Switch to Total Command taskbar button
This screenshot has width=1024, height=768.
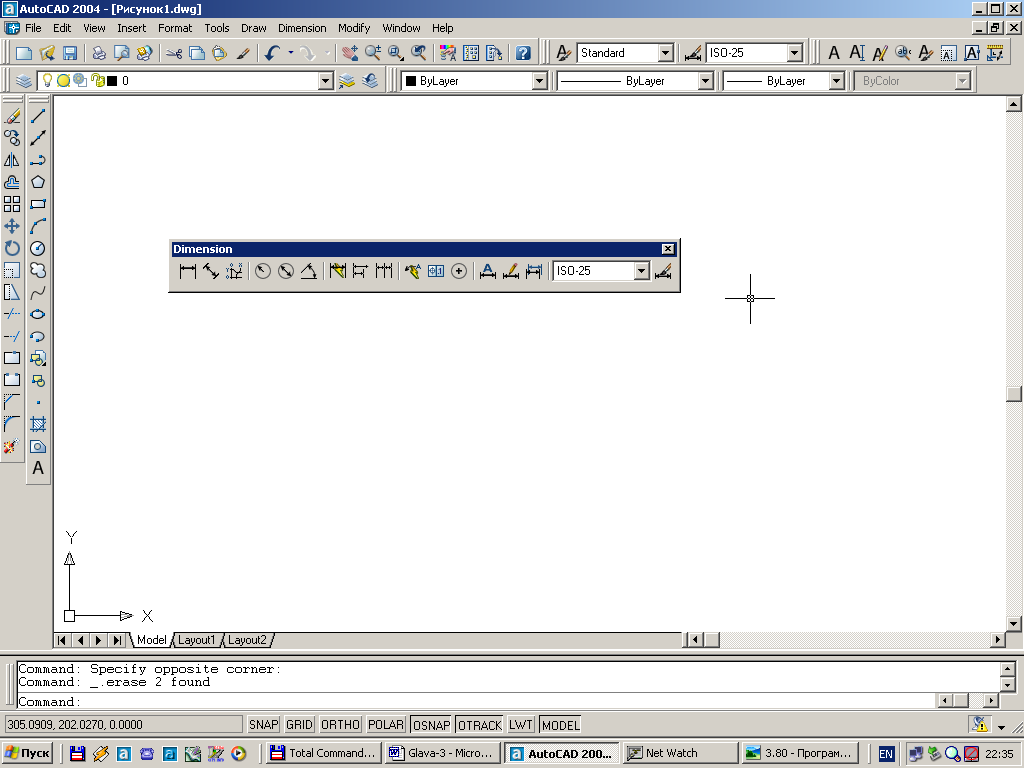pos(323,753)
